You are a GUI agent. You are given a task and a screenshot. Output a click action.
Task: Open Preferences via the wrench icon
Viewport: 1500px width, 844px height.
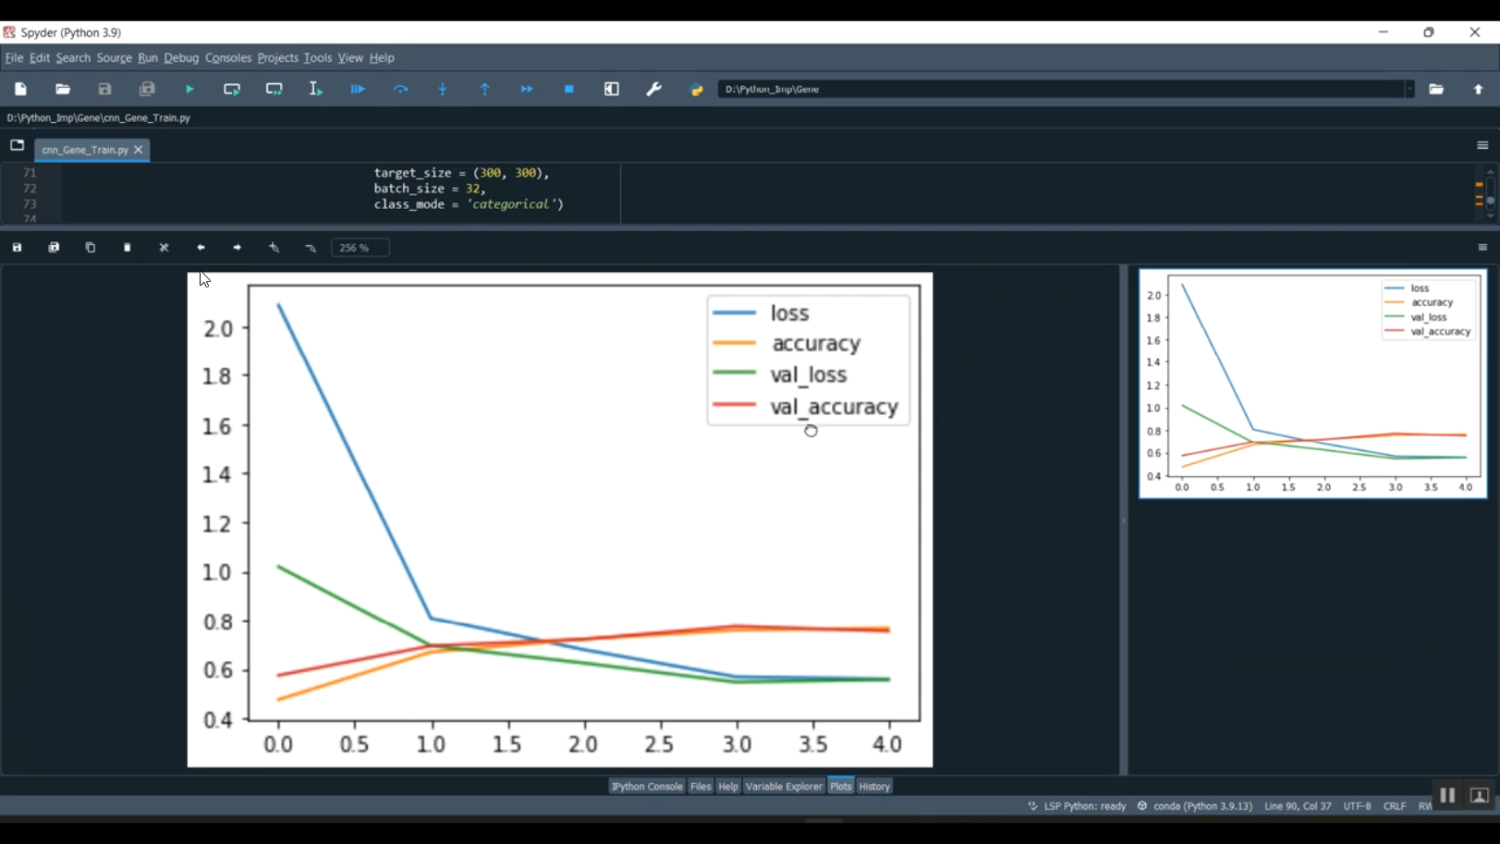pos(654,89)
